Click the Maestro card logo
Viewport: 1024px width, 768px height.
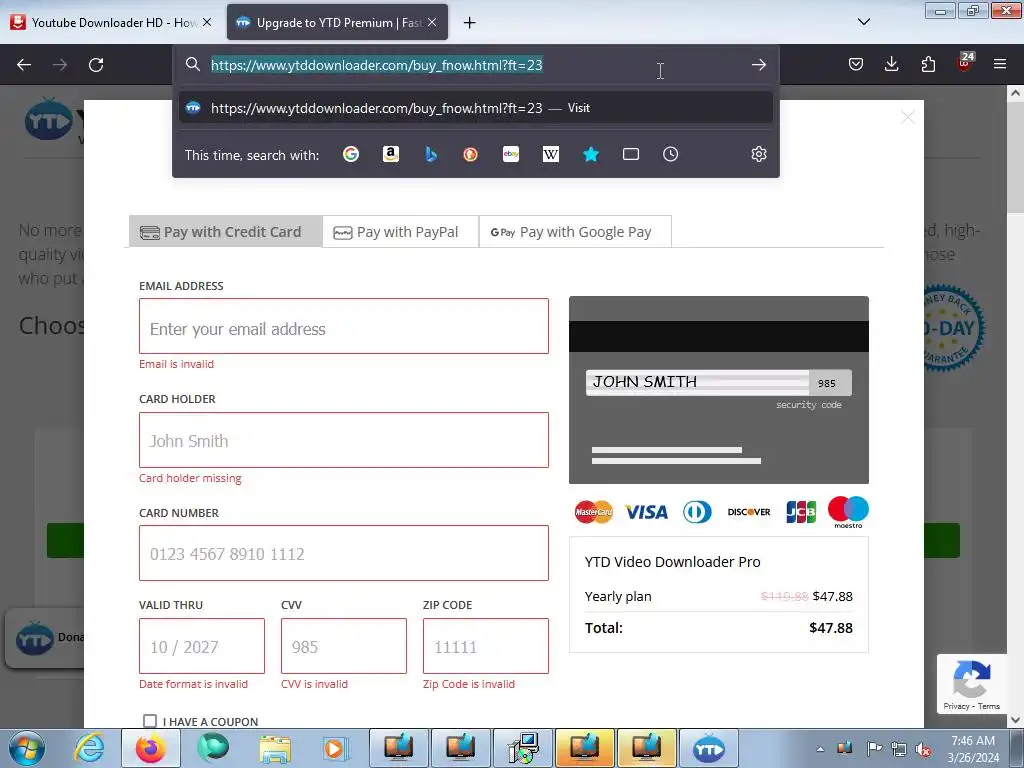point(848,512)
